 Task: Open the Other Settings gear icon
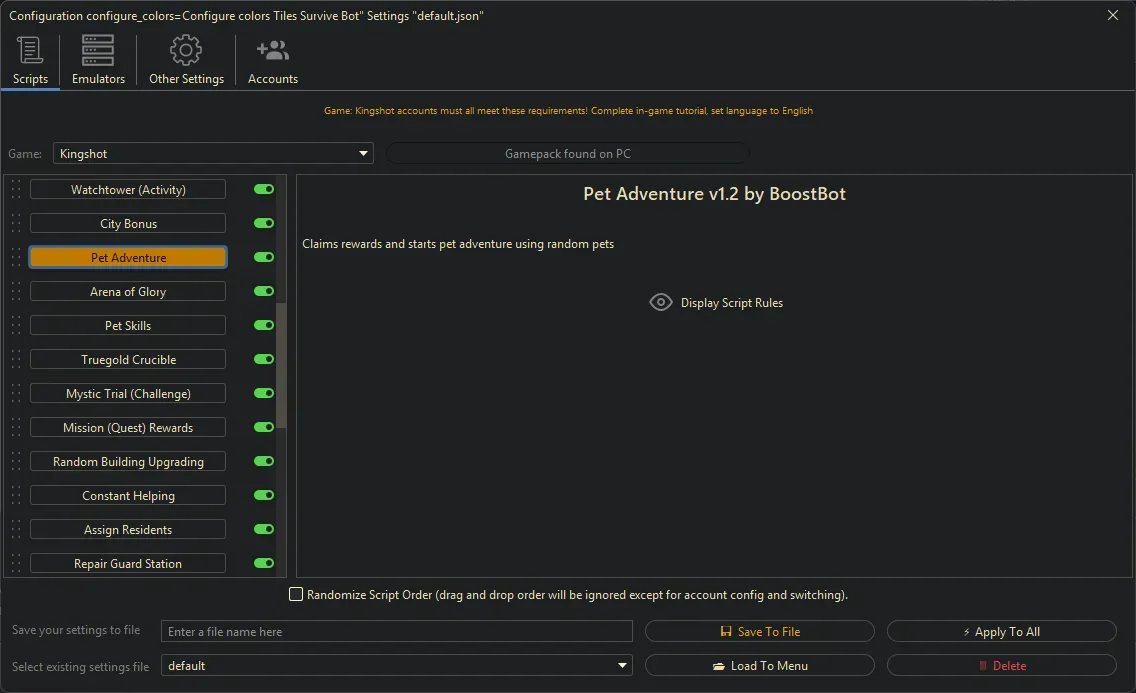(186, 50)
